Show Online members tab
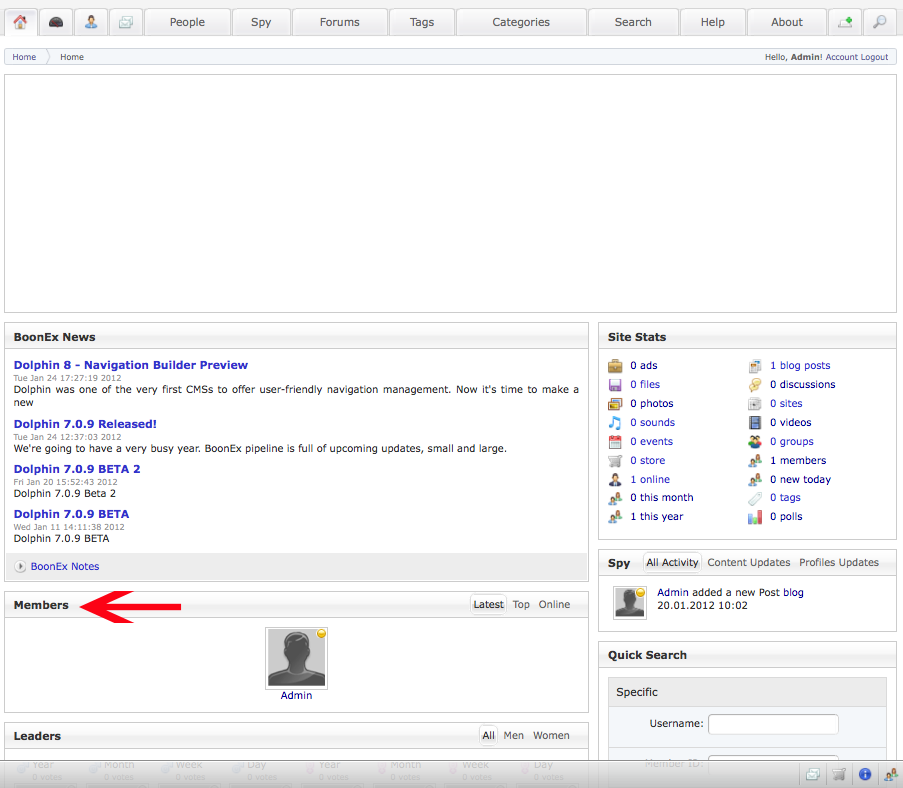 pyautogui.click(x=554, y=604)
